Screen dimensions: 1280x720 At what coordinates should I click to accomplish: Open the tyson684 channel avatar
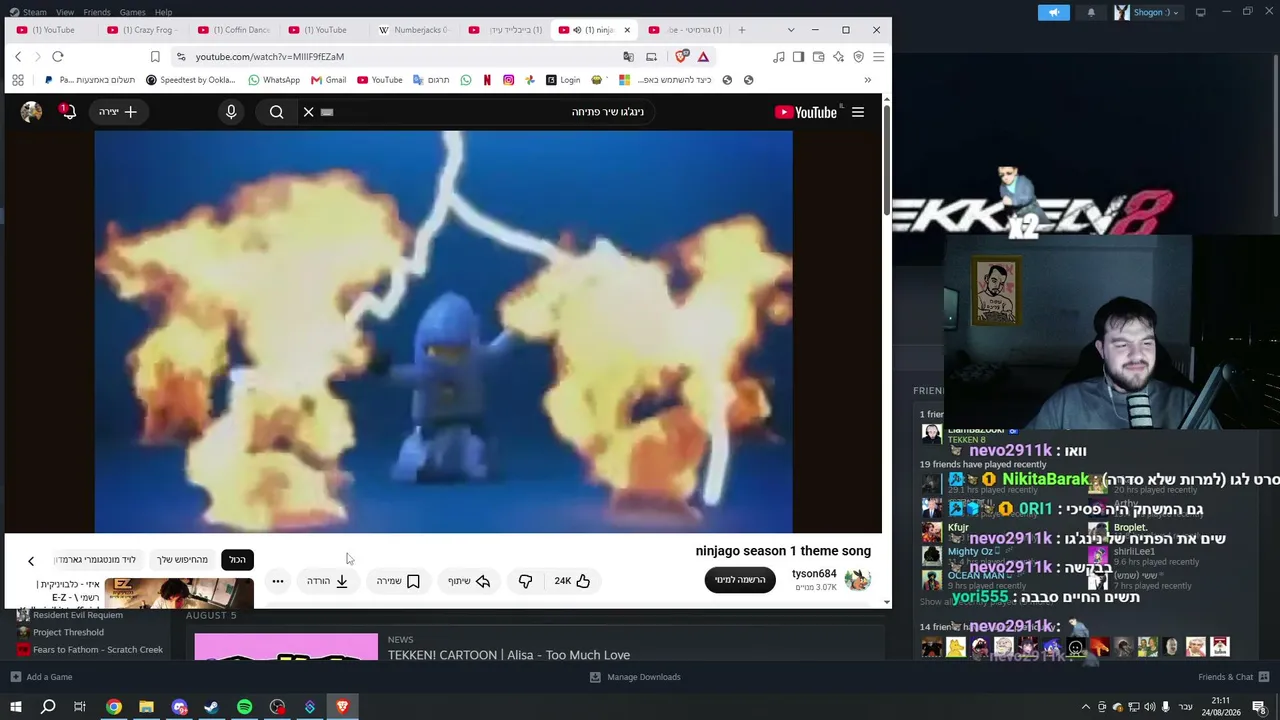click(x=858, y=580)
